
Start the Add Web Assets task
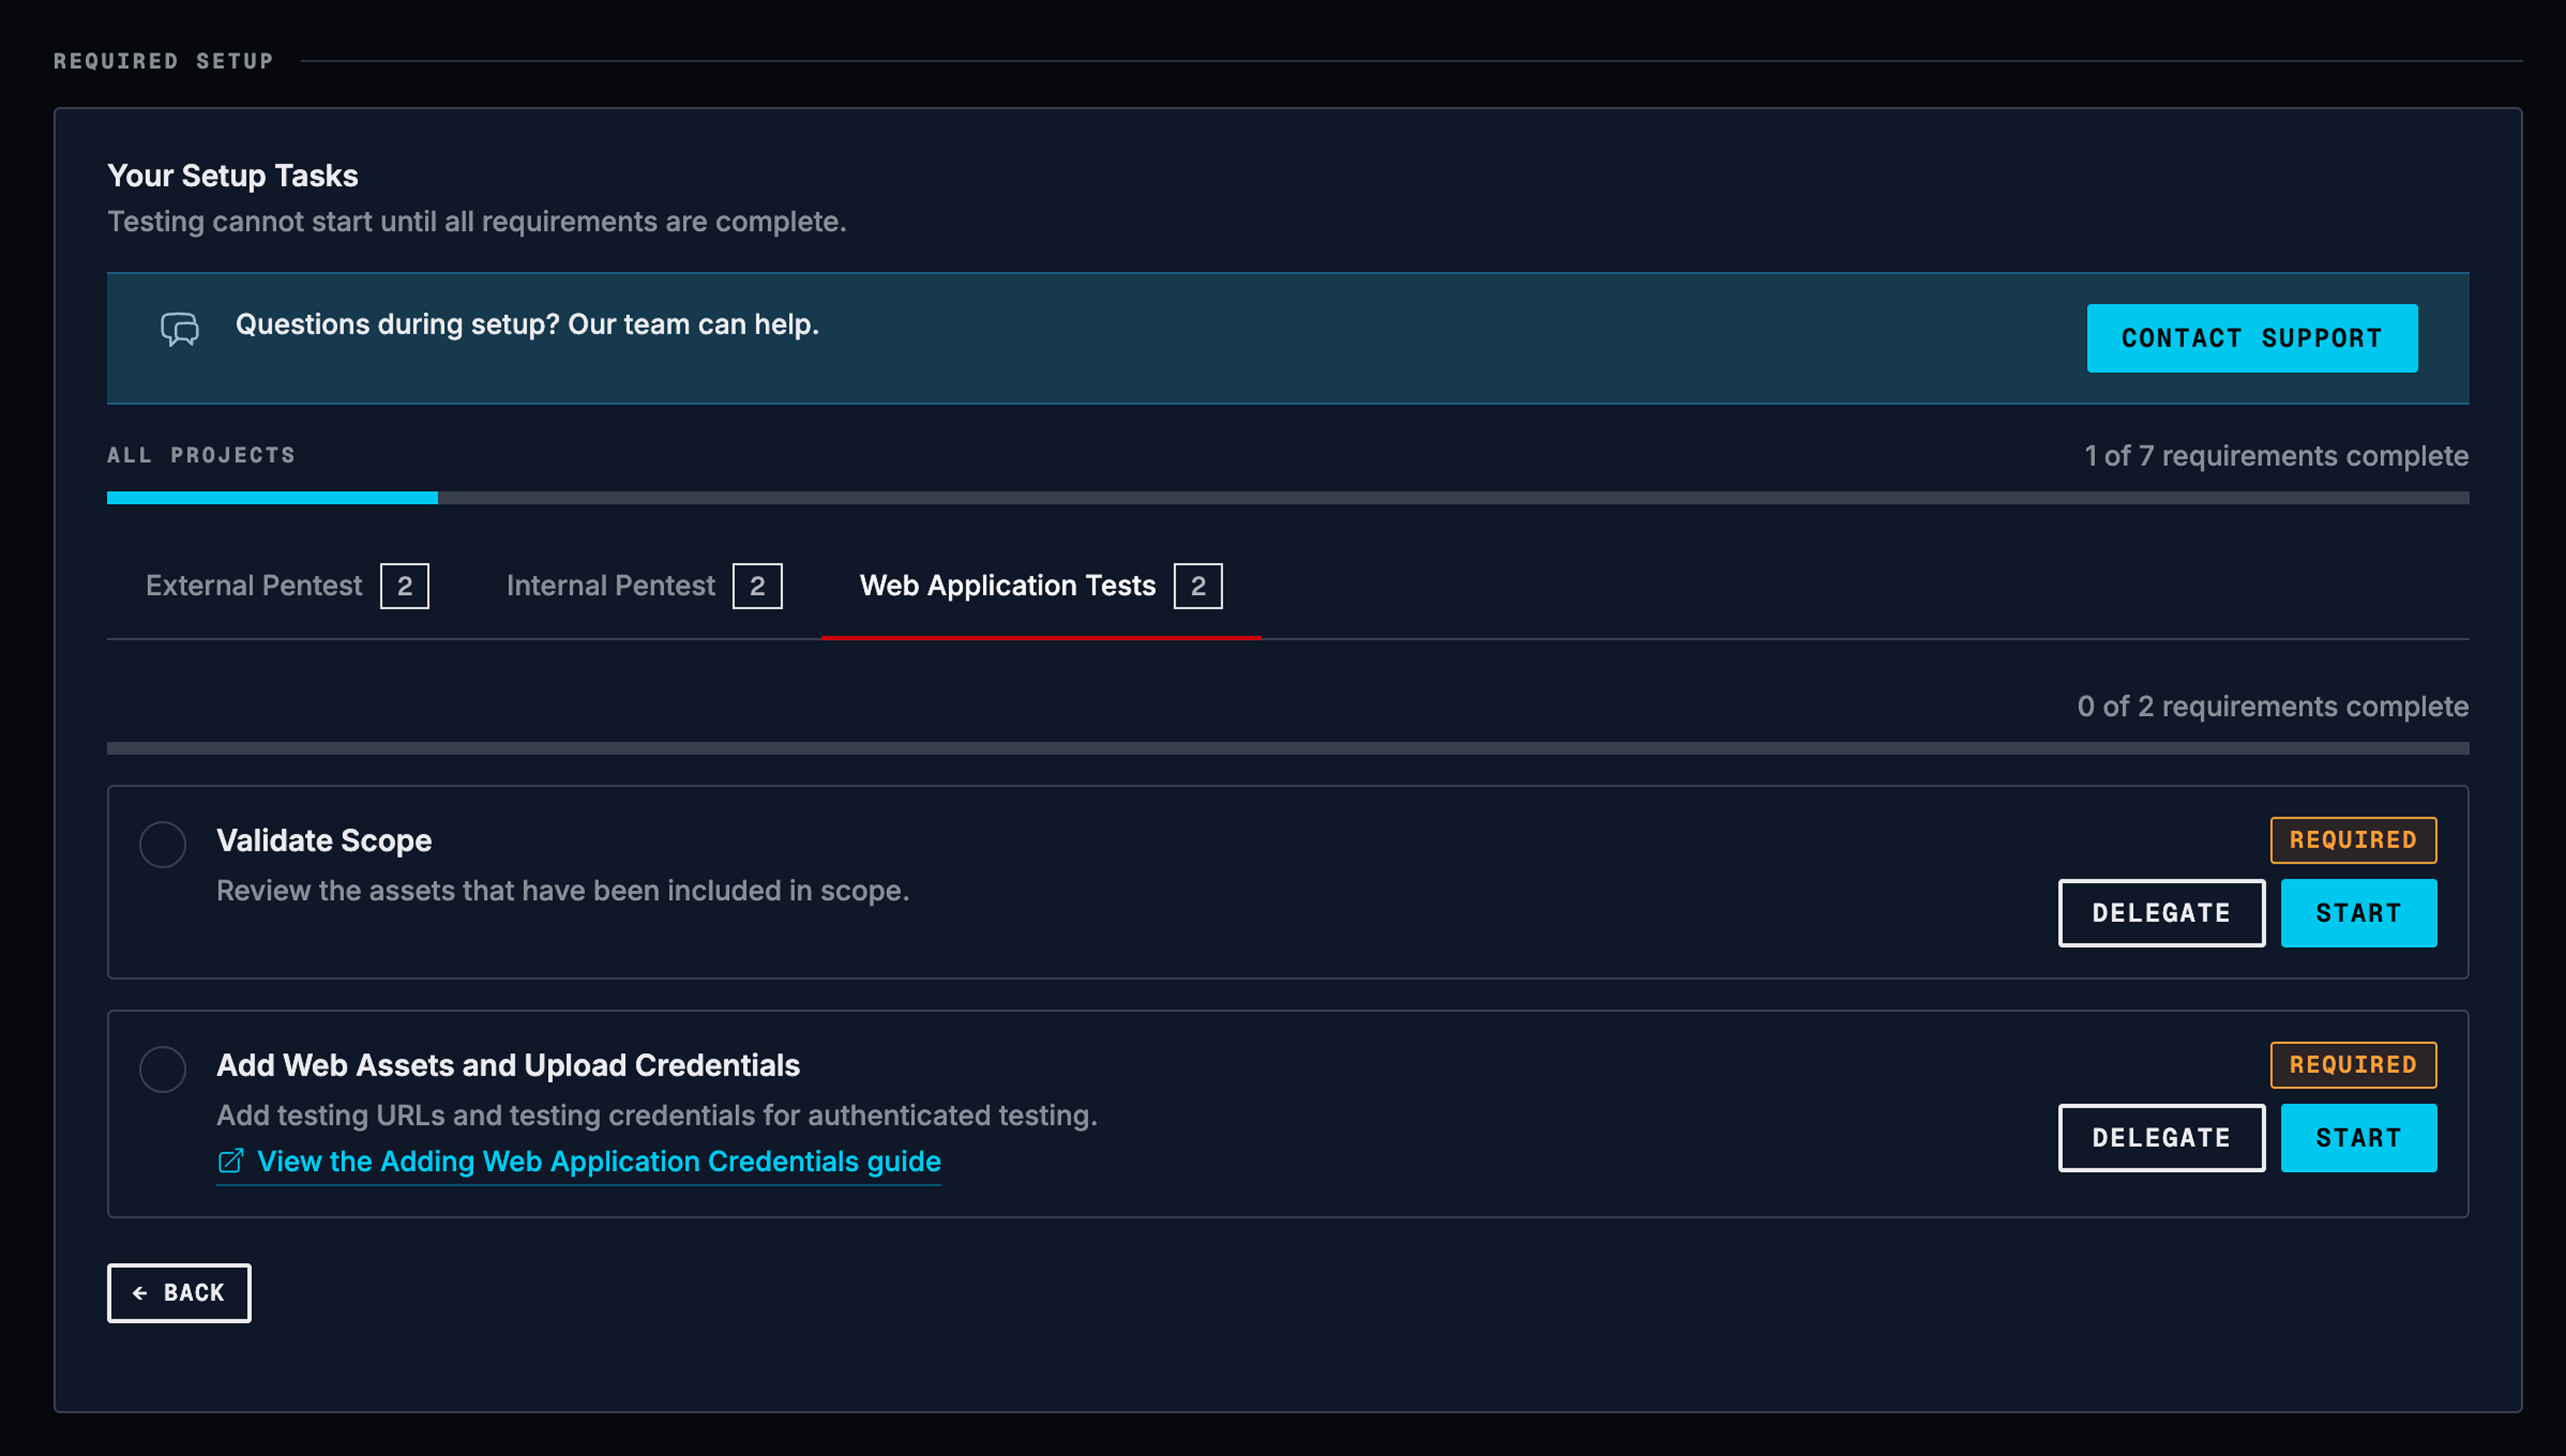pos(2359,1138)
